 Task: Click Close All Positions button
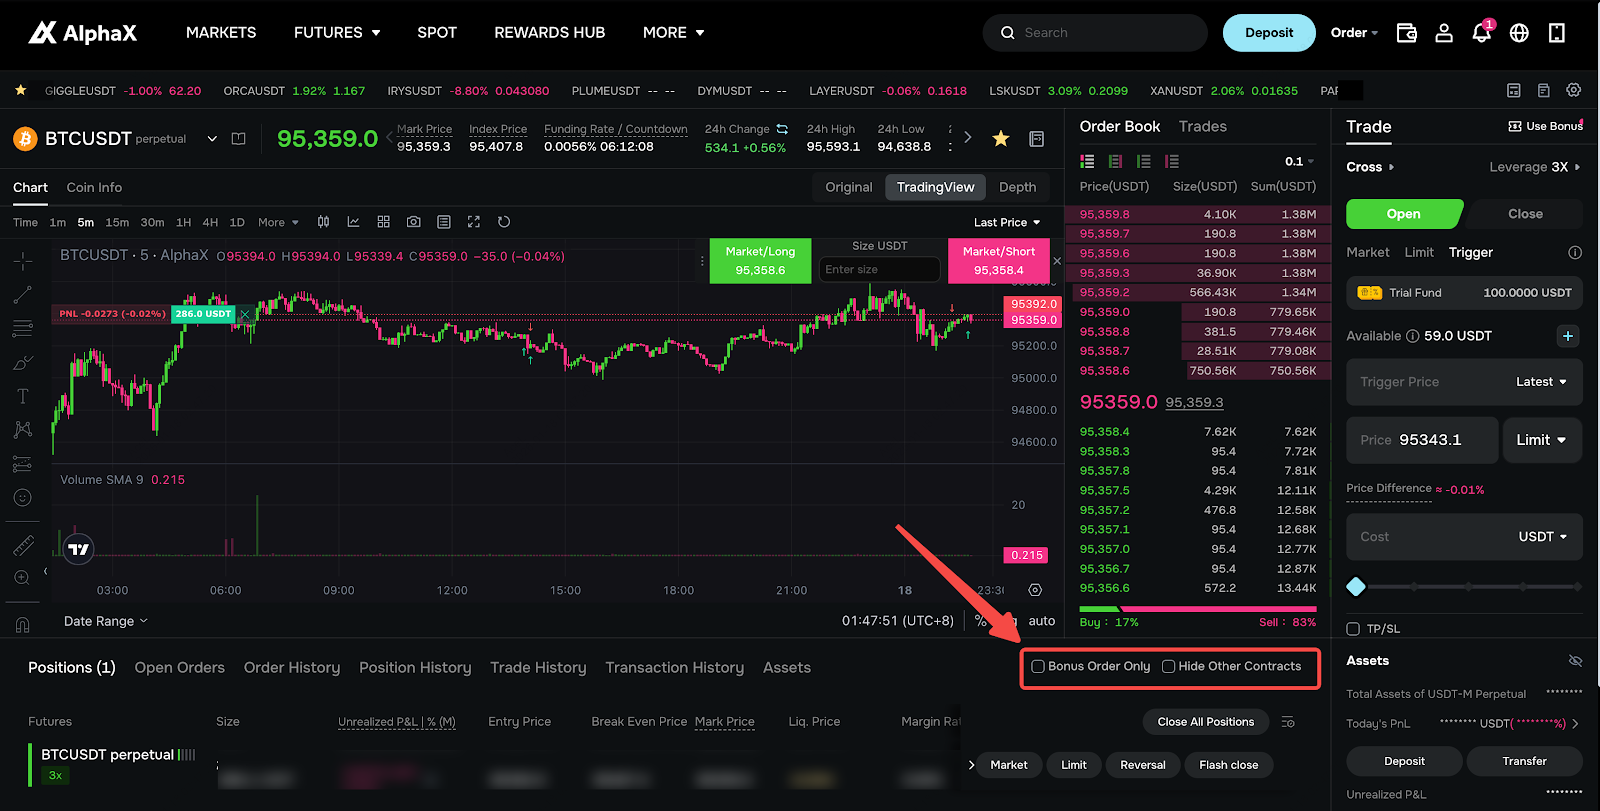(x=1205, y=722)
